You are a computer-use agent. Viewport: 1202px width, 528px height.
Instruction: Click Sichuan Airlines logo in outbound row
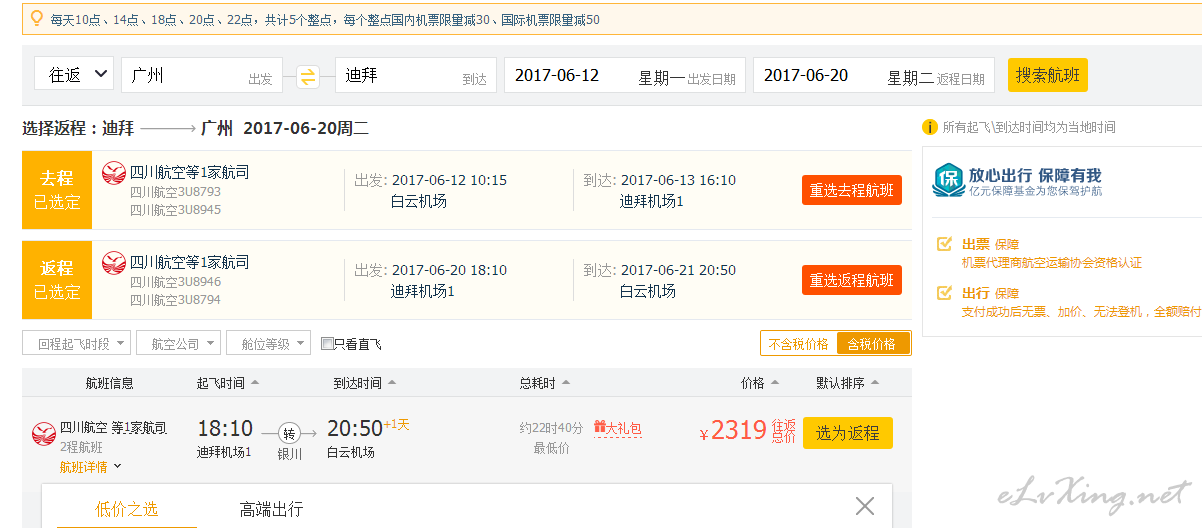[x=114, y=174]
